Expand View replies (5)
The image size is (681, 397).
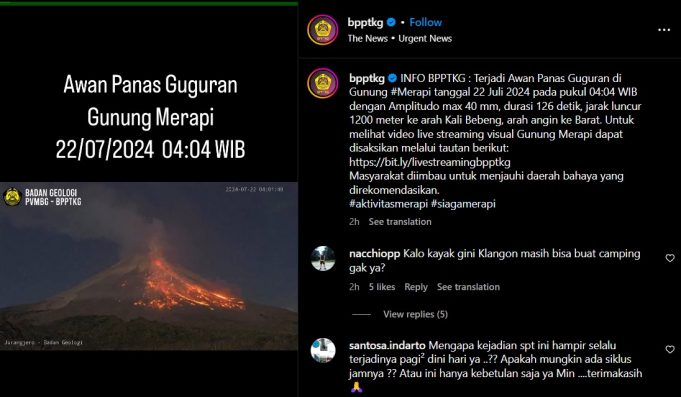point(415,314)
